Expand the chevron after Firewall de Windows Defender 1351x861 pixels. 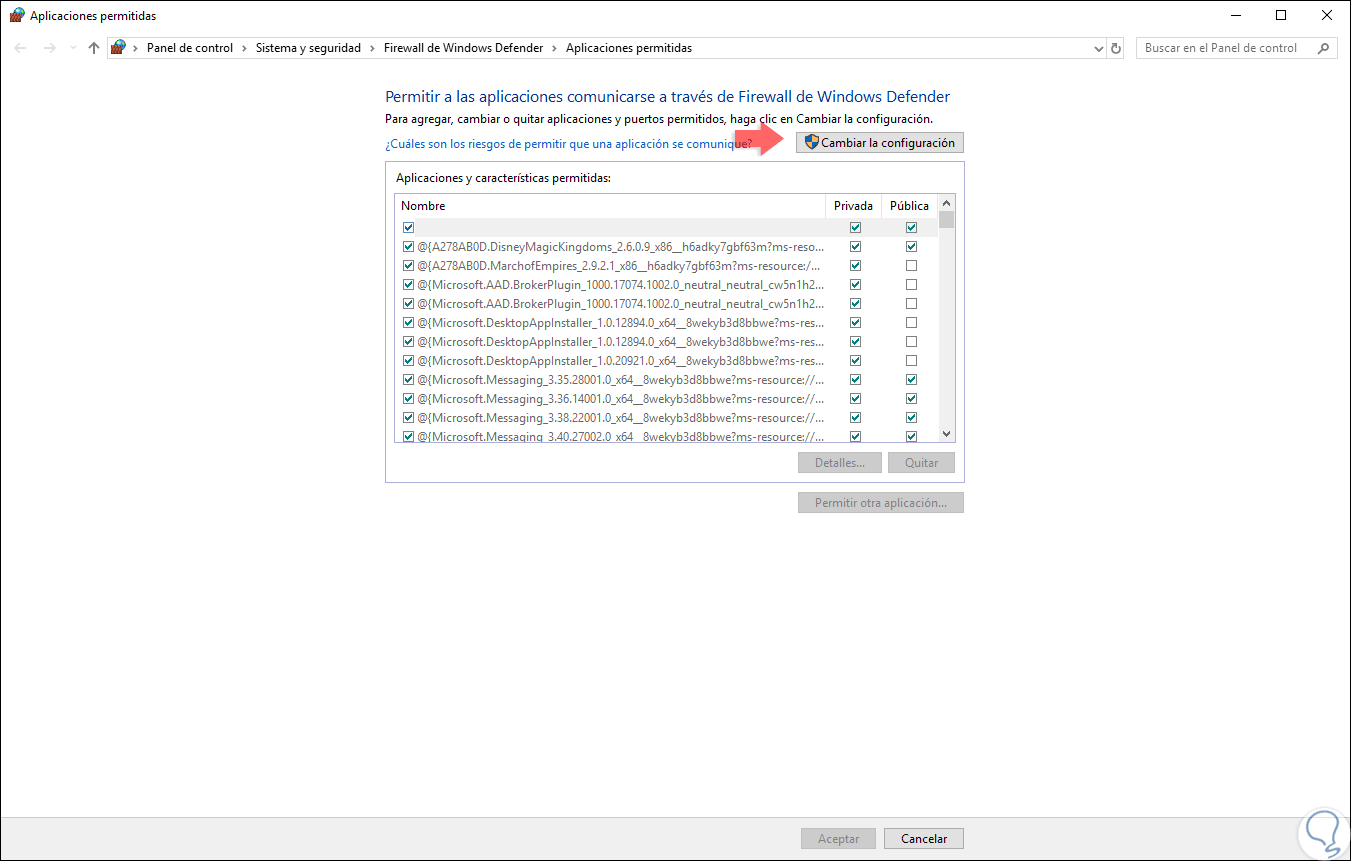click(555, 48)
